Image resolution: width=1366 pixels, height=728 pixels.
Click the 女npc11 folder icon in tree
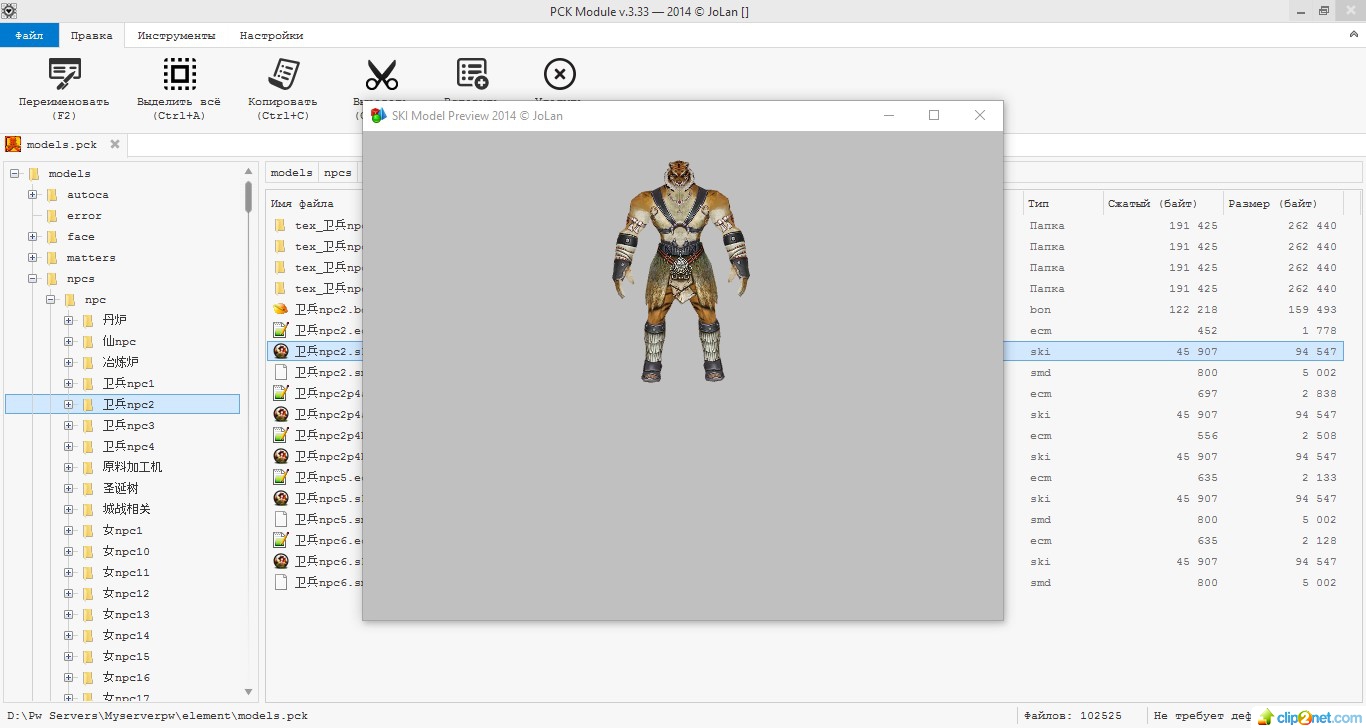(88, 573)
